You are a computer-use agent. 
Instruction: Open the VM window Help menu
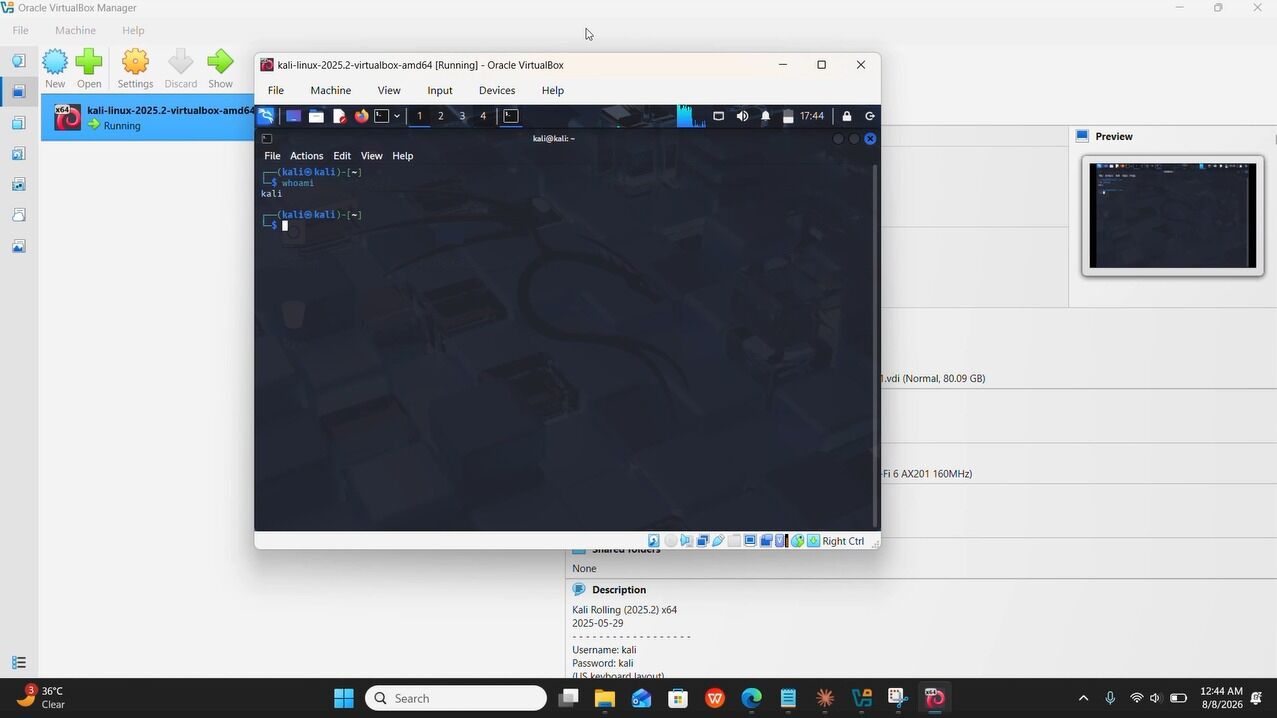pos(553,90)
